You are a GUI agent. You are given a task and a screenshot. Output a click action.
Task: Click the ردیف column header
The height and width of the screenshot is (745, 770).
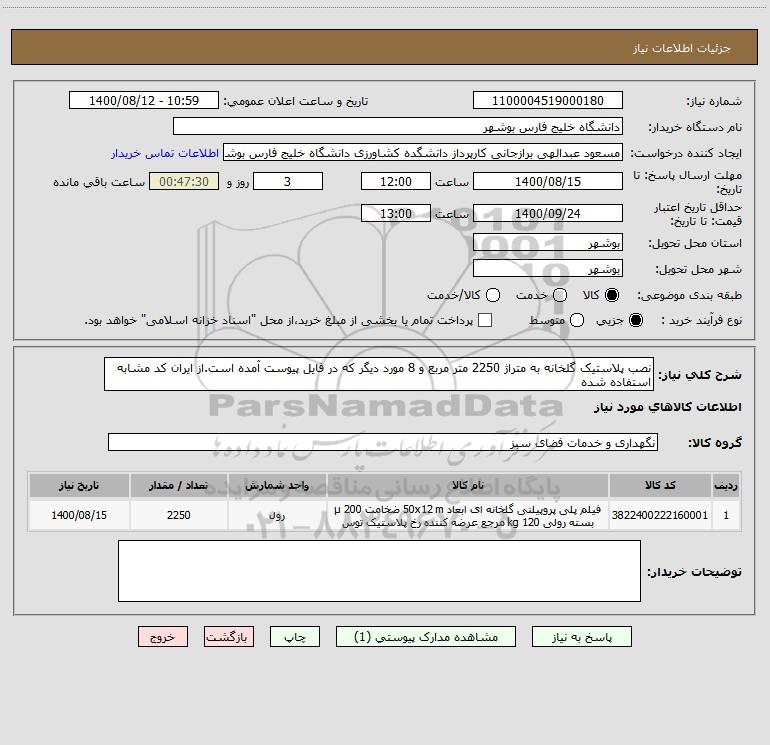click(726, 485)
